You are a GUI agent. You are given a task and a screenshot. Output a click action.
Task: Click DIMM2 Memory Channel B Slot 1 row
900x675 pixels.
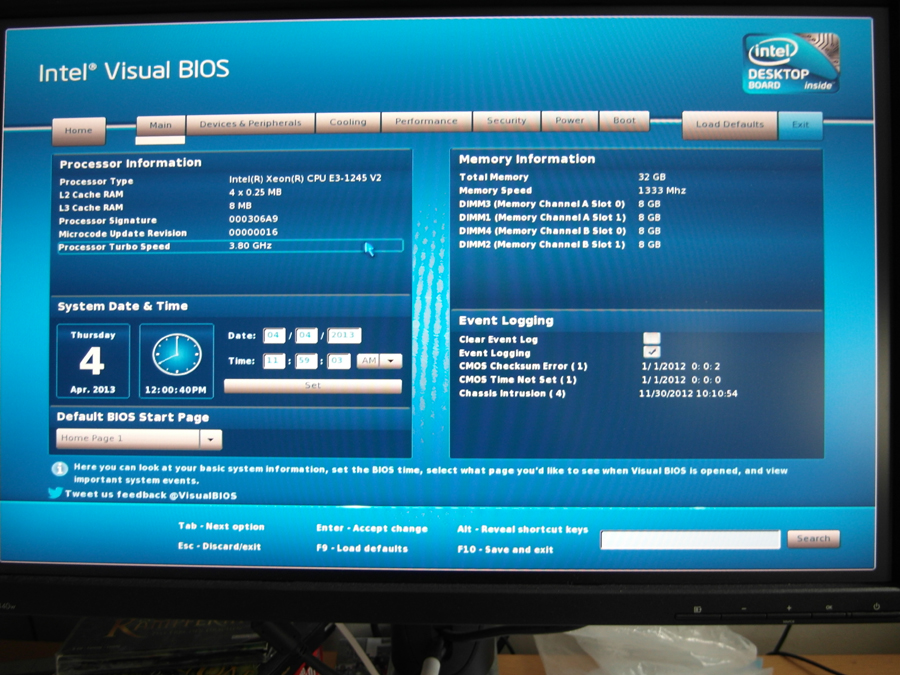pyautogui.click(x=560, y=245)
